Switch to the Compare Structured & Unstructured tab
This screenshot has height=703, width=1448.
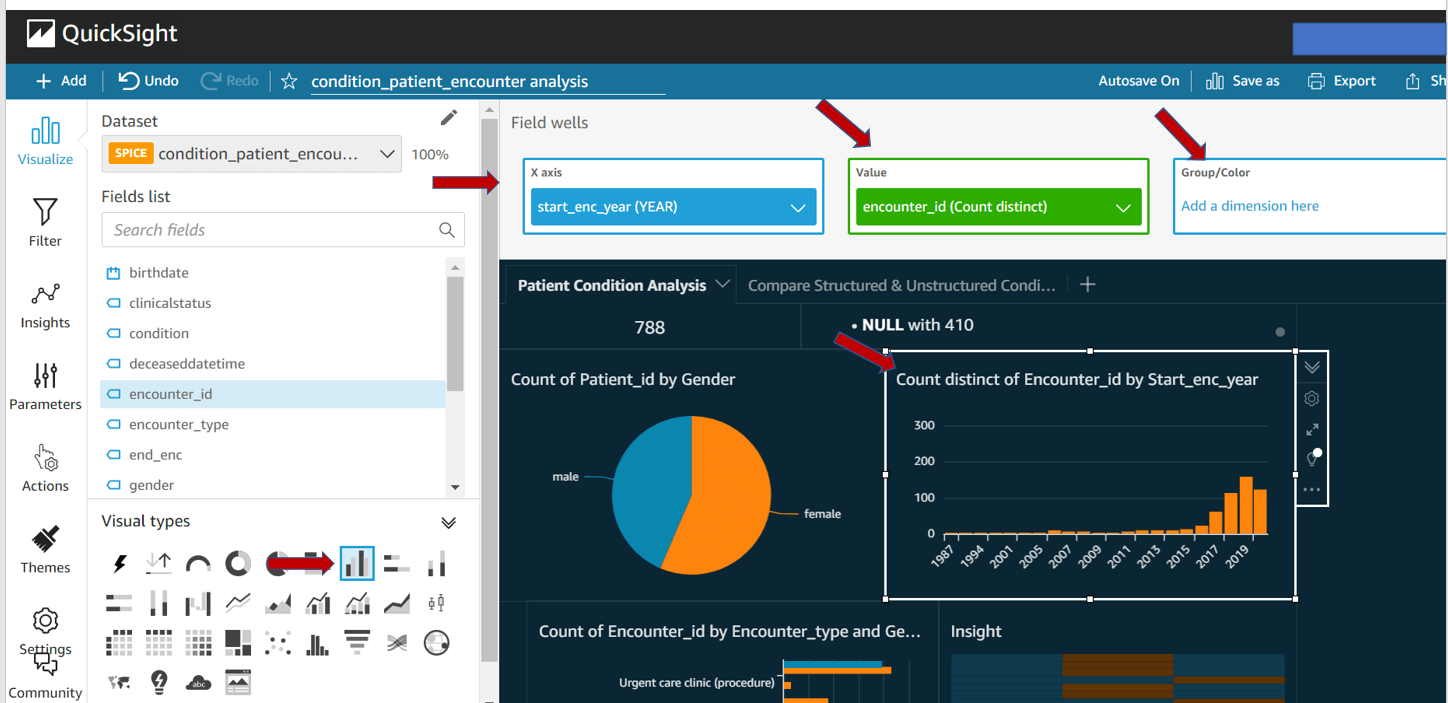click(900, 285)
